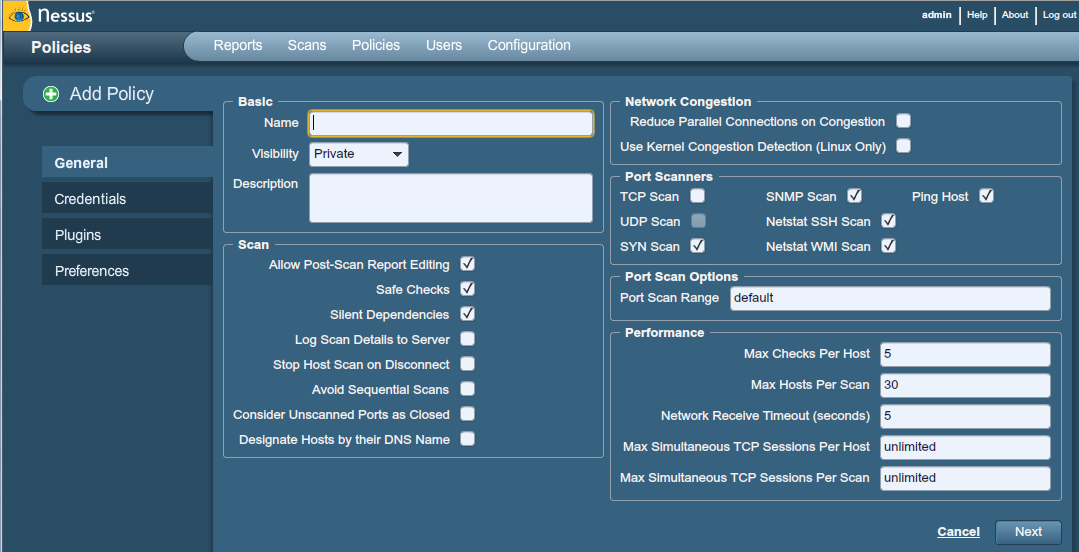Screen dimensions: 1079x552
Task: Enable Log Scan Details to Server
Action: click(x=468, y=339)
